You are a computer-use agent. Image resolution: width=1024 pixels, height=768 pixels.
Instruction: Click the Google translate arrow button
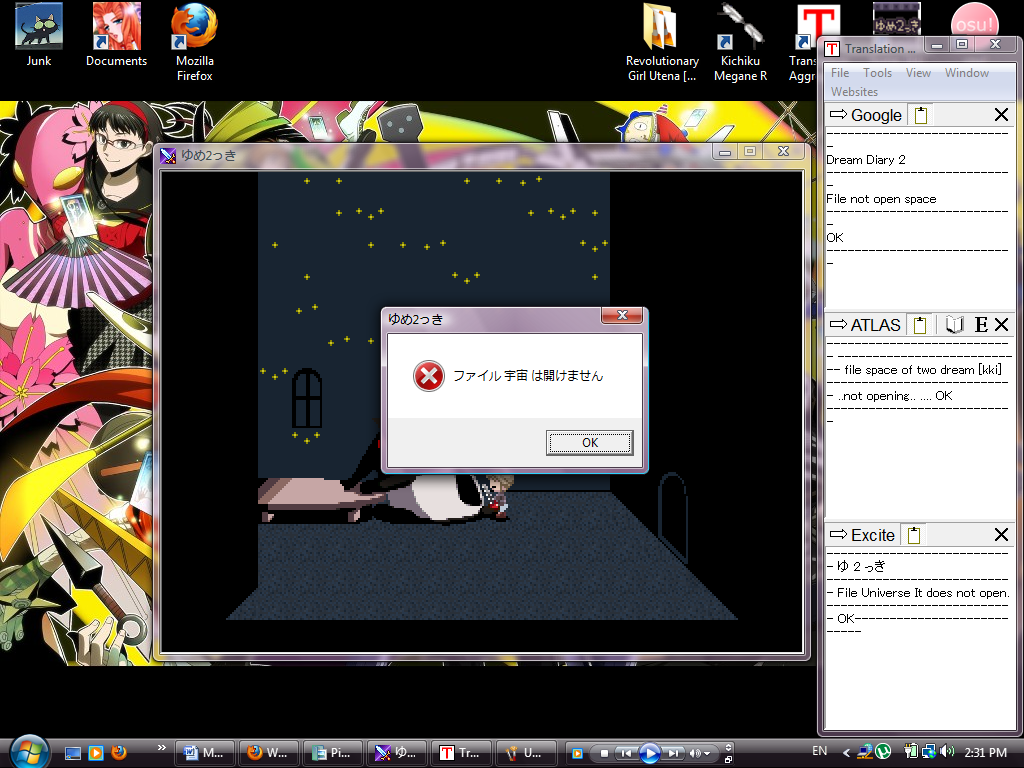click(837, 115)
